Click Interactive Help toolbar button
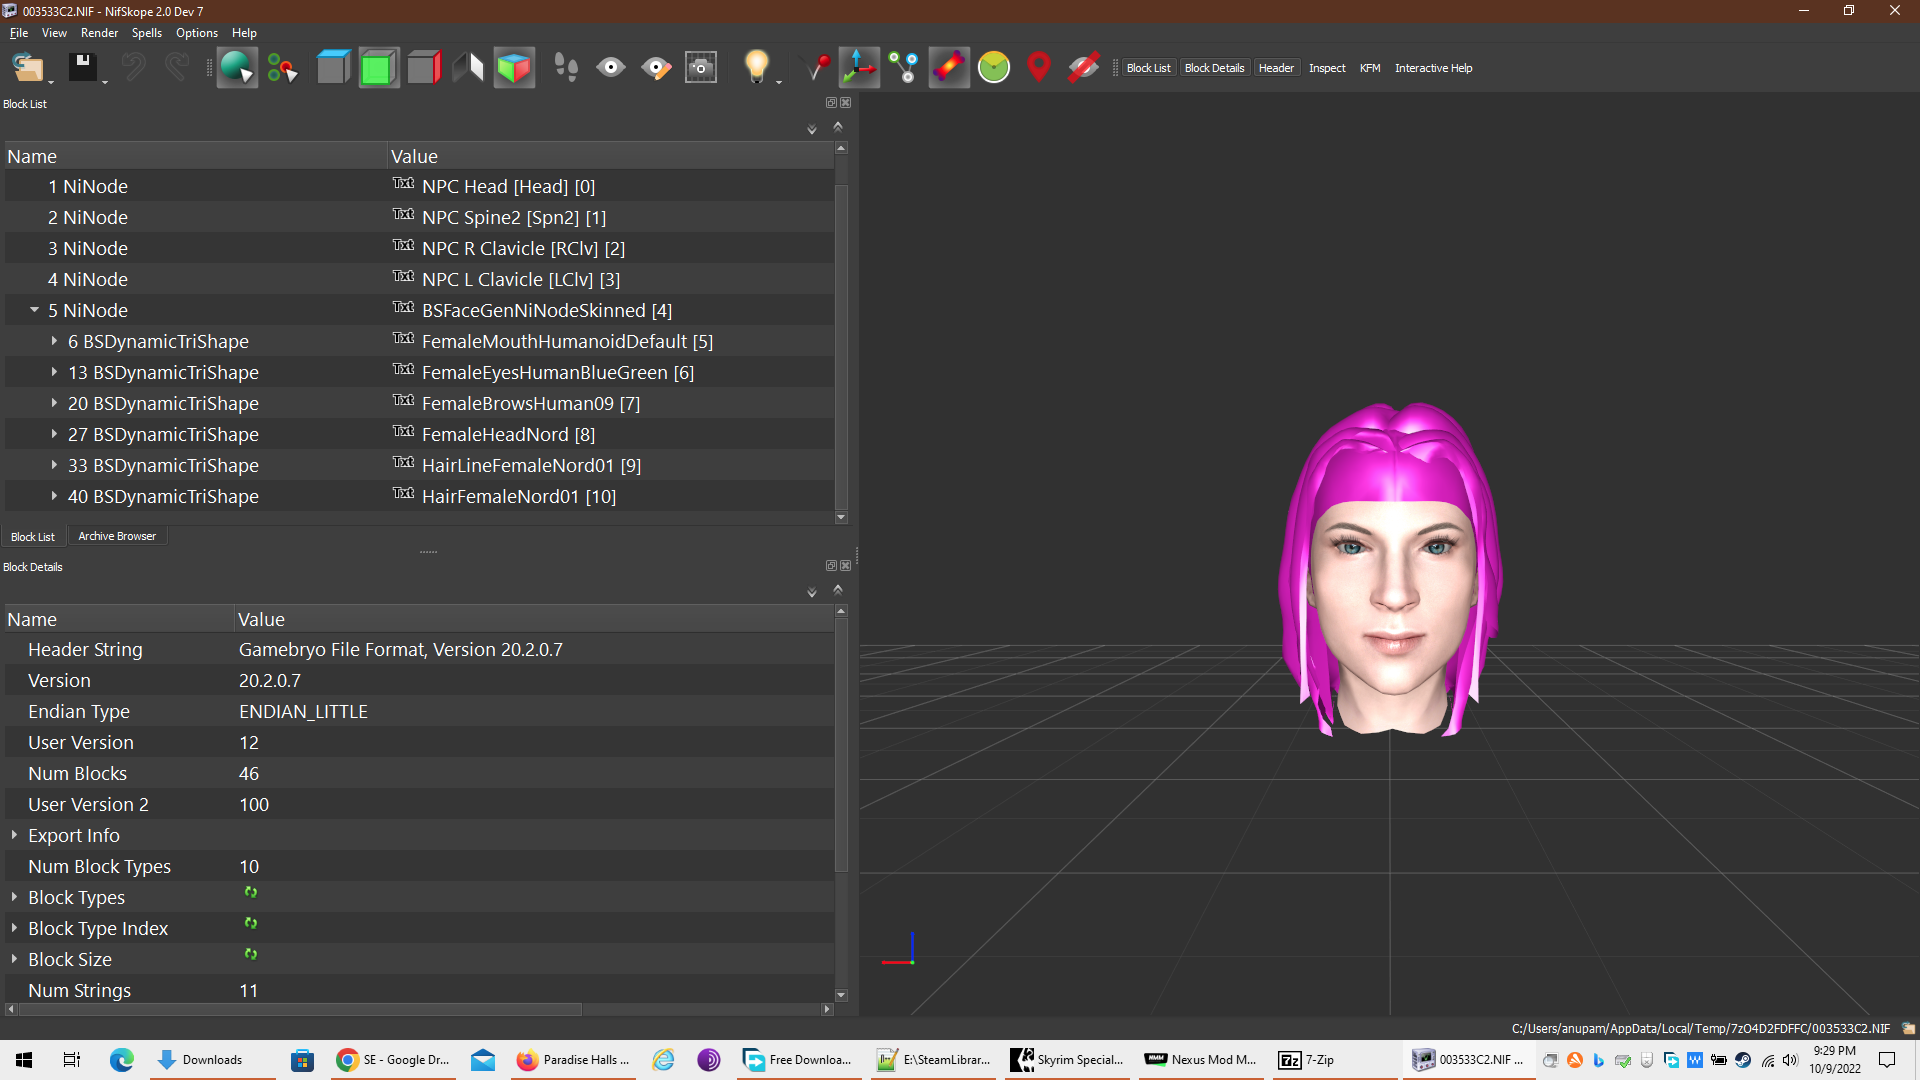Viewport: 1920px width, 1080px height. click(x=1433, y=68)
